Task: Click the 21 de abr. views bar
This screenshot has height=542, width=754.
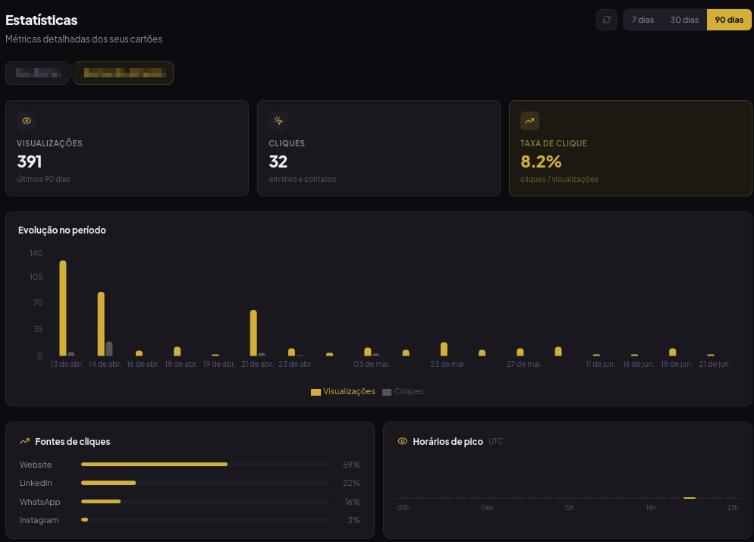Action: 253,333
